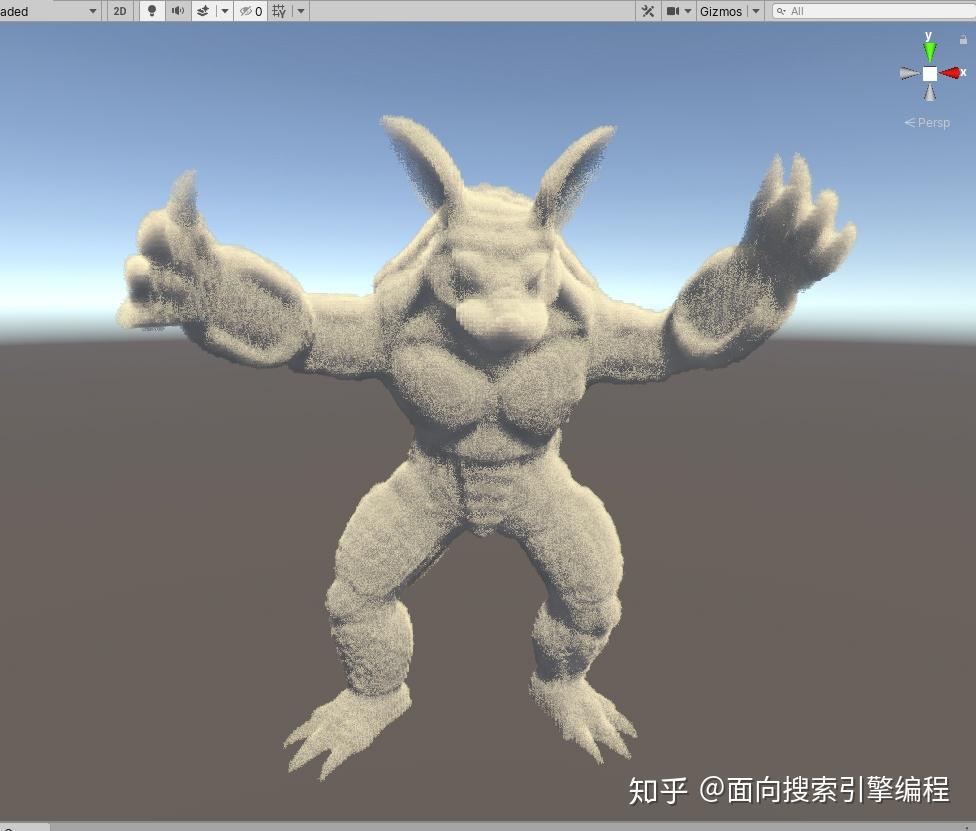Viewport: 976px width, 831px height.
Task: Open the effects dropdown arrow
Action: (x=223, y=11)
